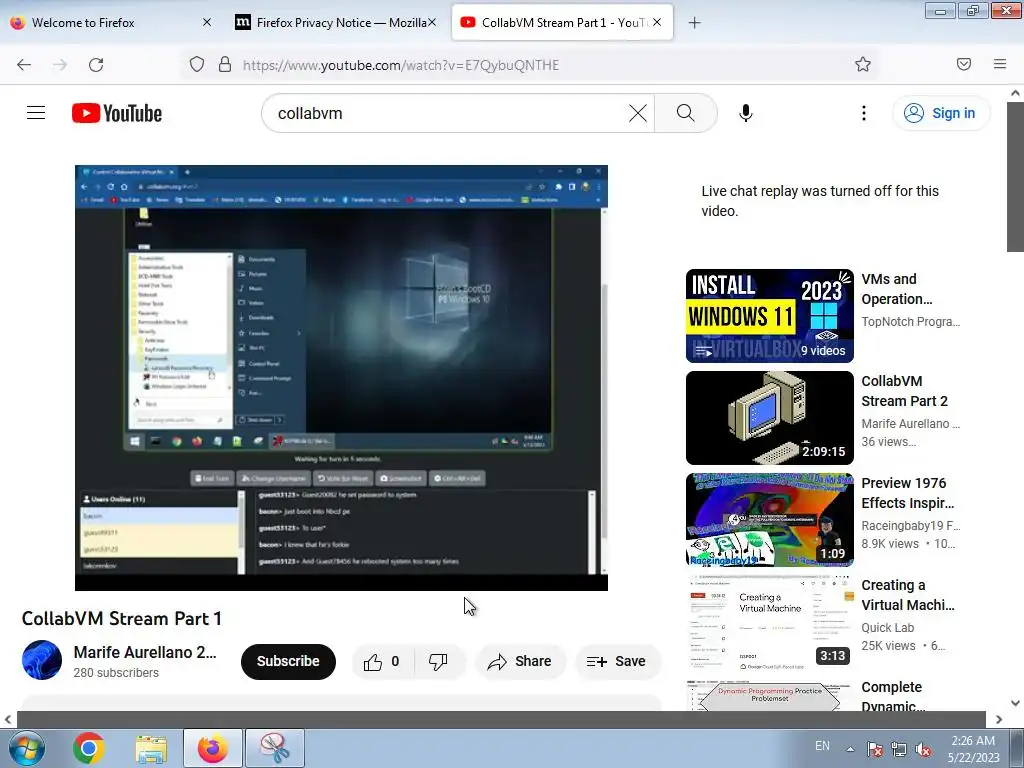Click the TopNotch Progra channel name
The image size is (1024, 768).
910,322
